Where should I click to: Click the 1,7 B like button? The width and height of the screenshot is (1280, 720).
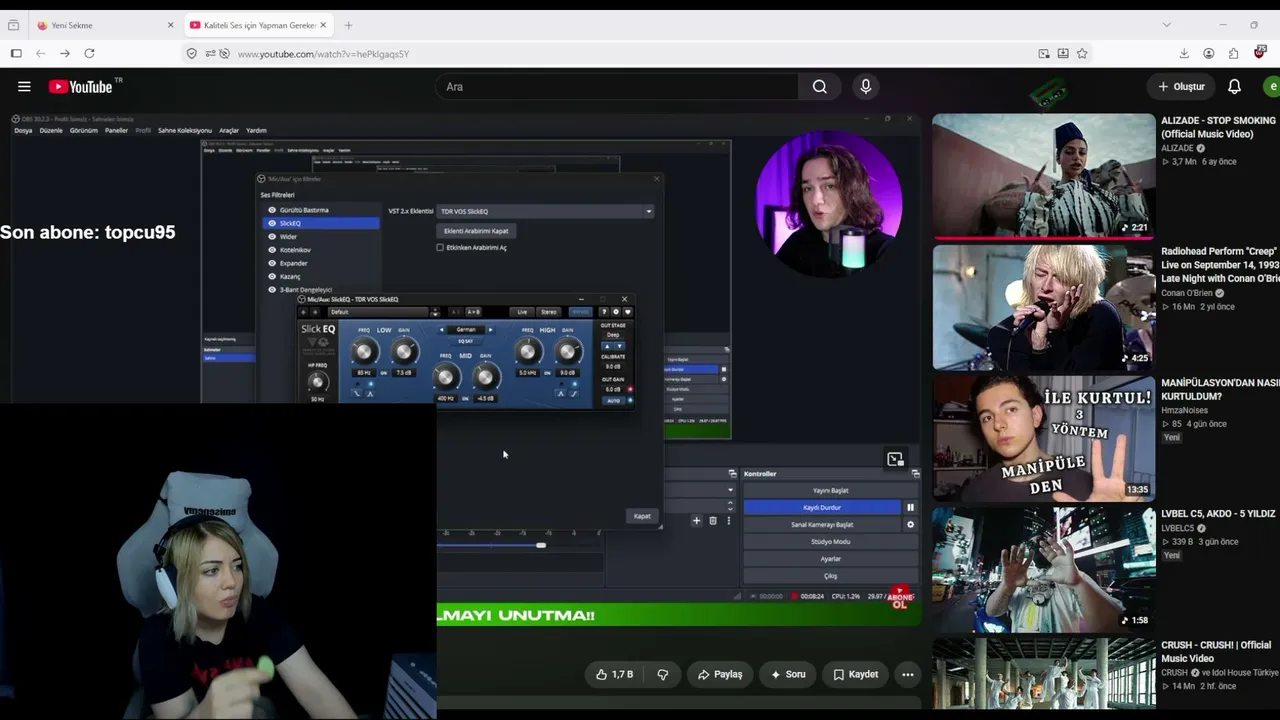[614, 675]
